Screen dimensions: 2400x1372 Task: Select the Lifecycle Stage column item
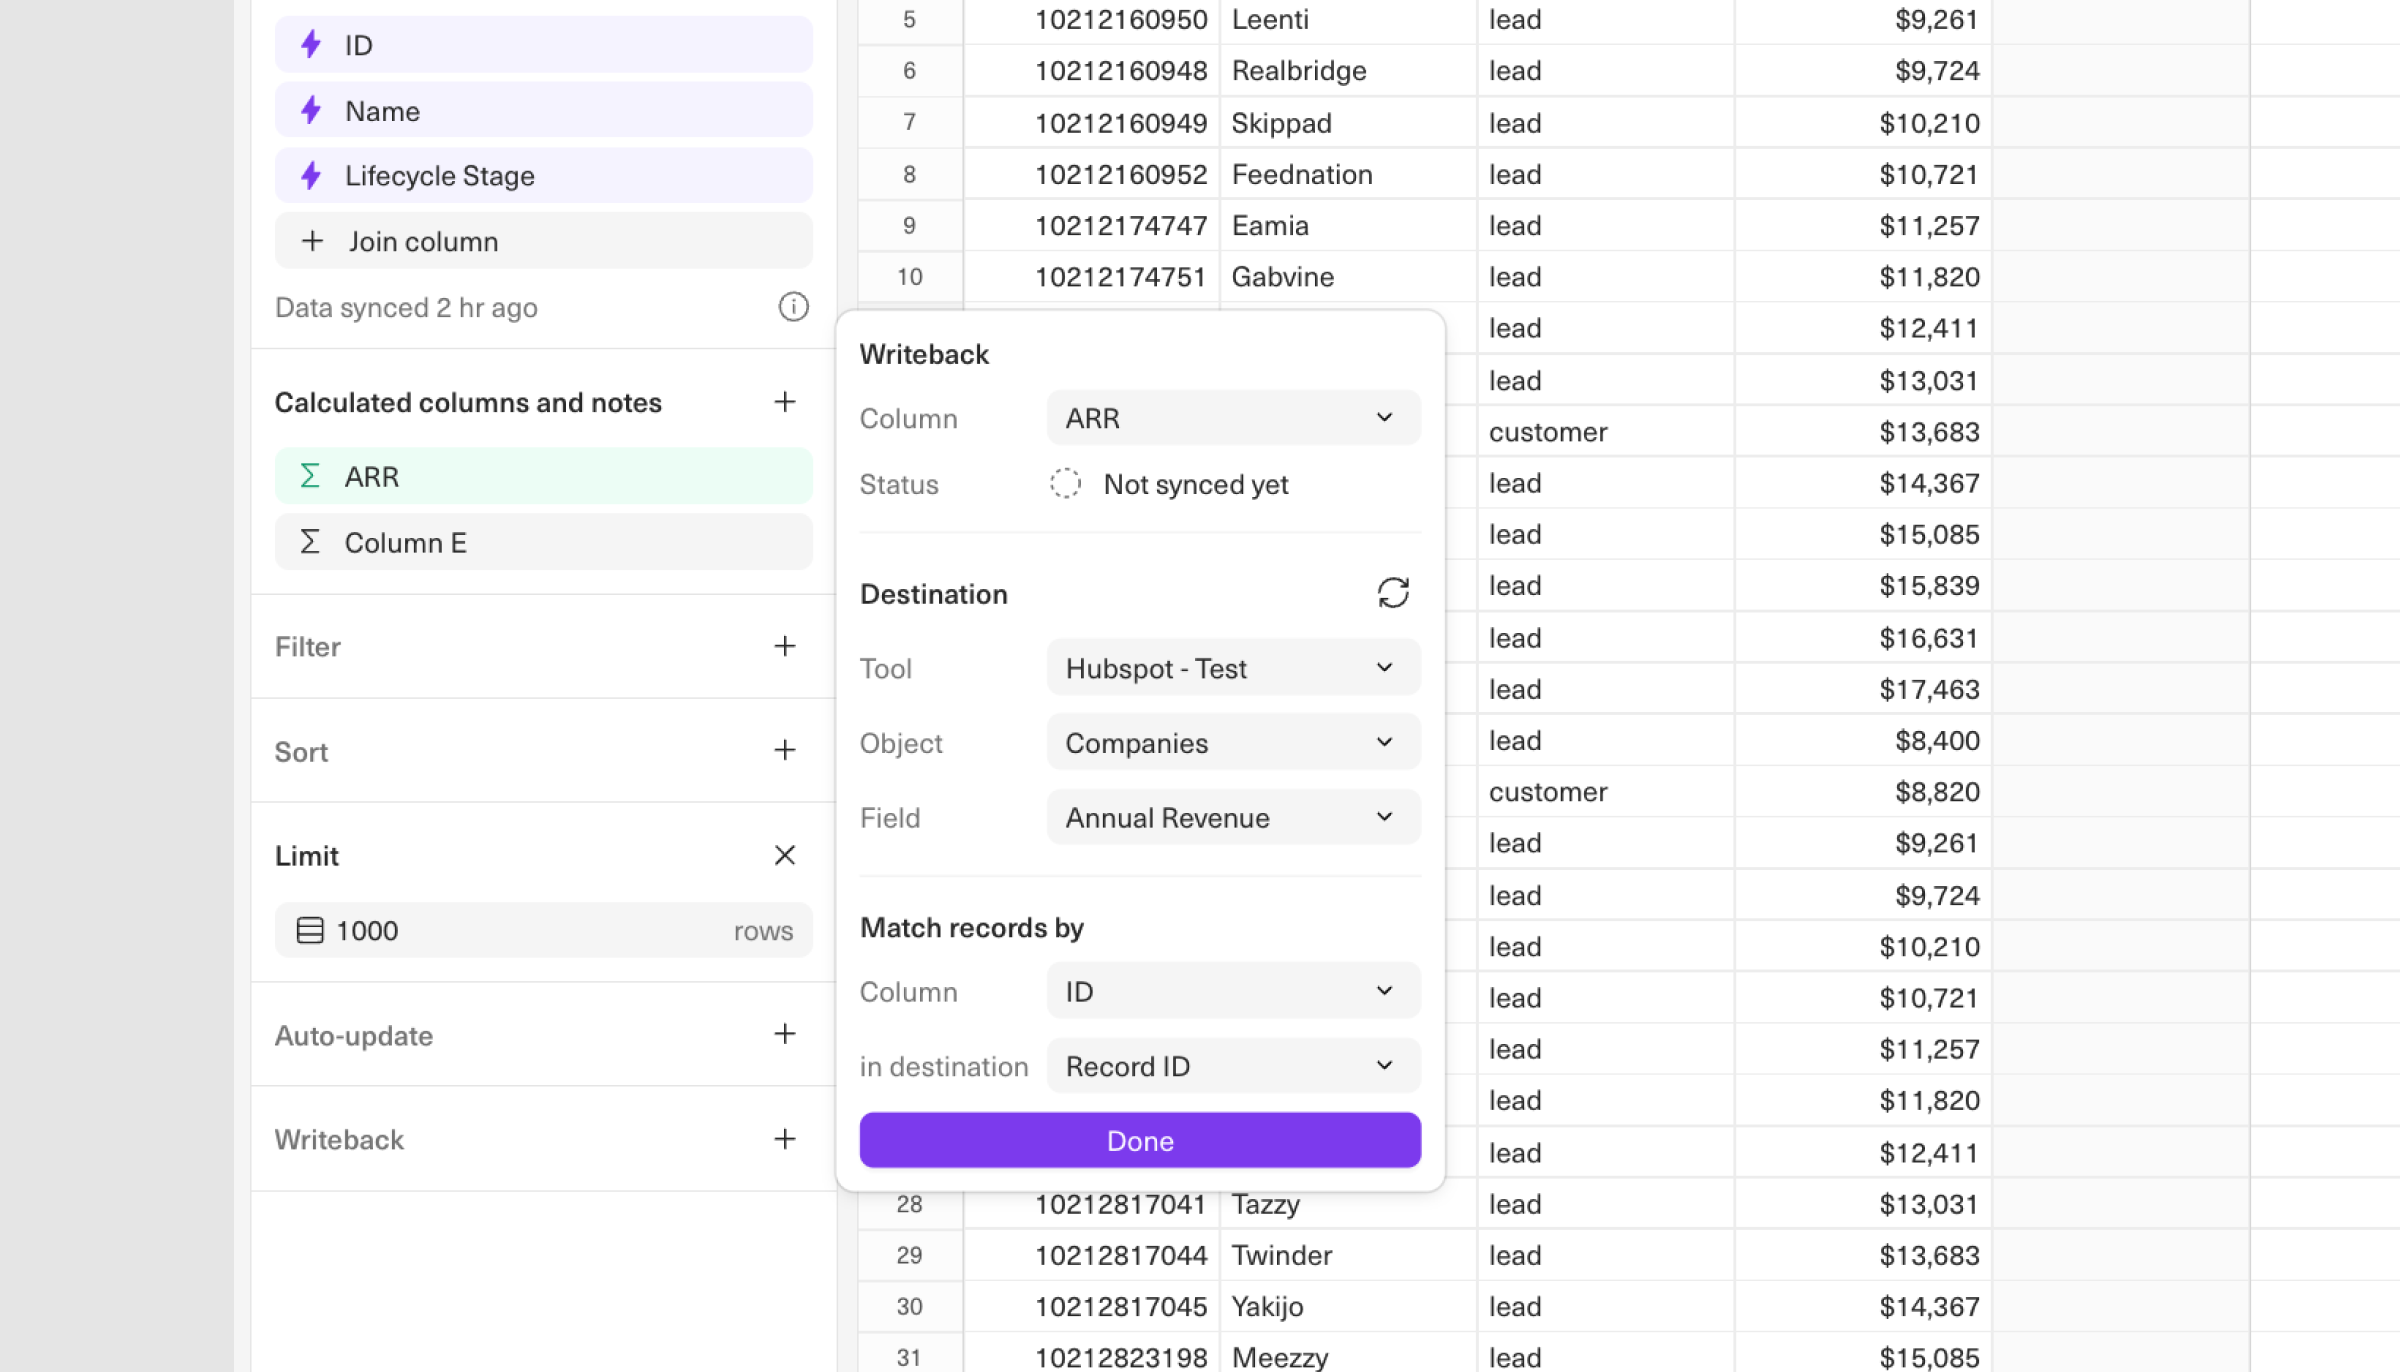click(543, 176)
